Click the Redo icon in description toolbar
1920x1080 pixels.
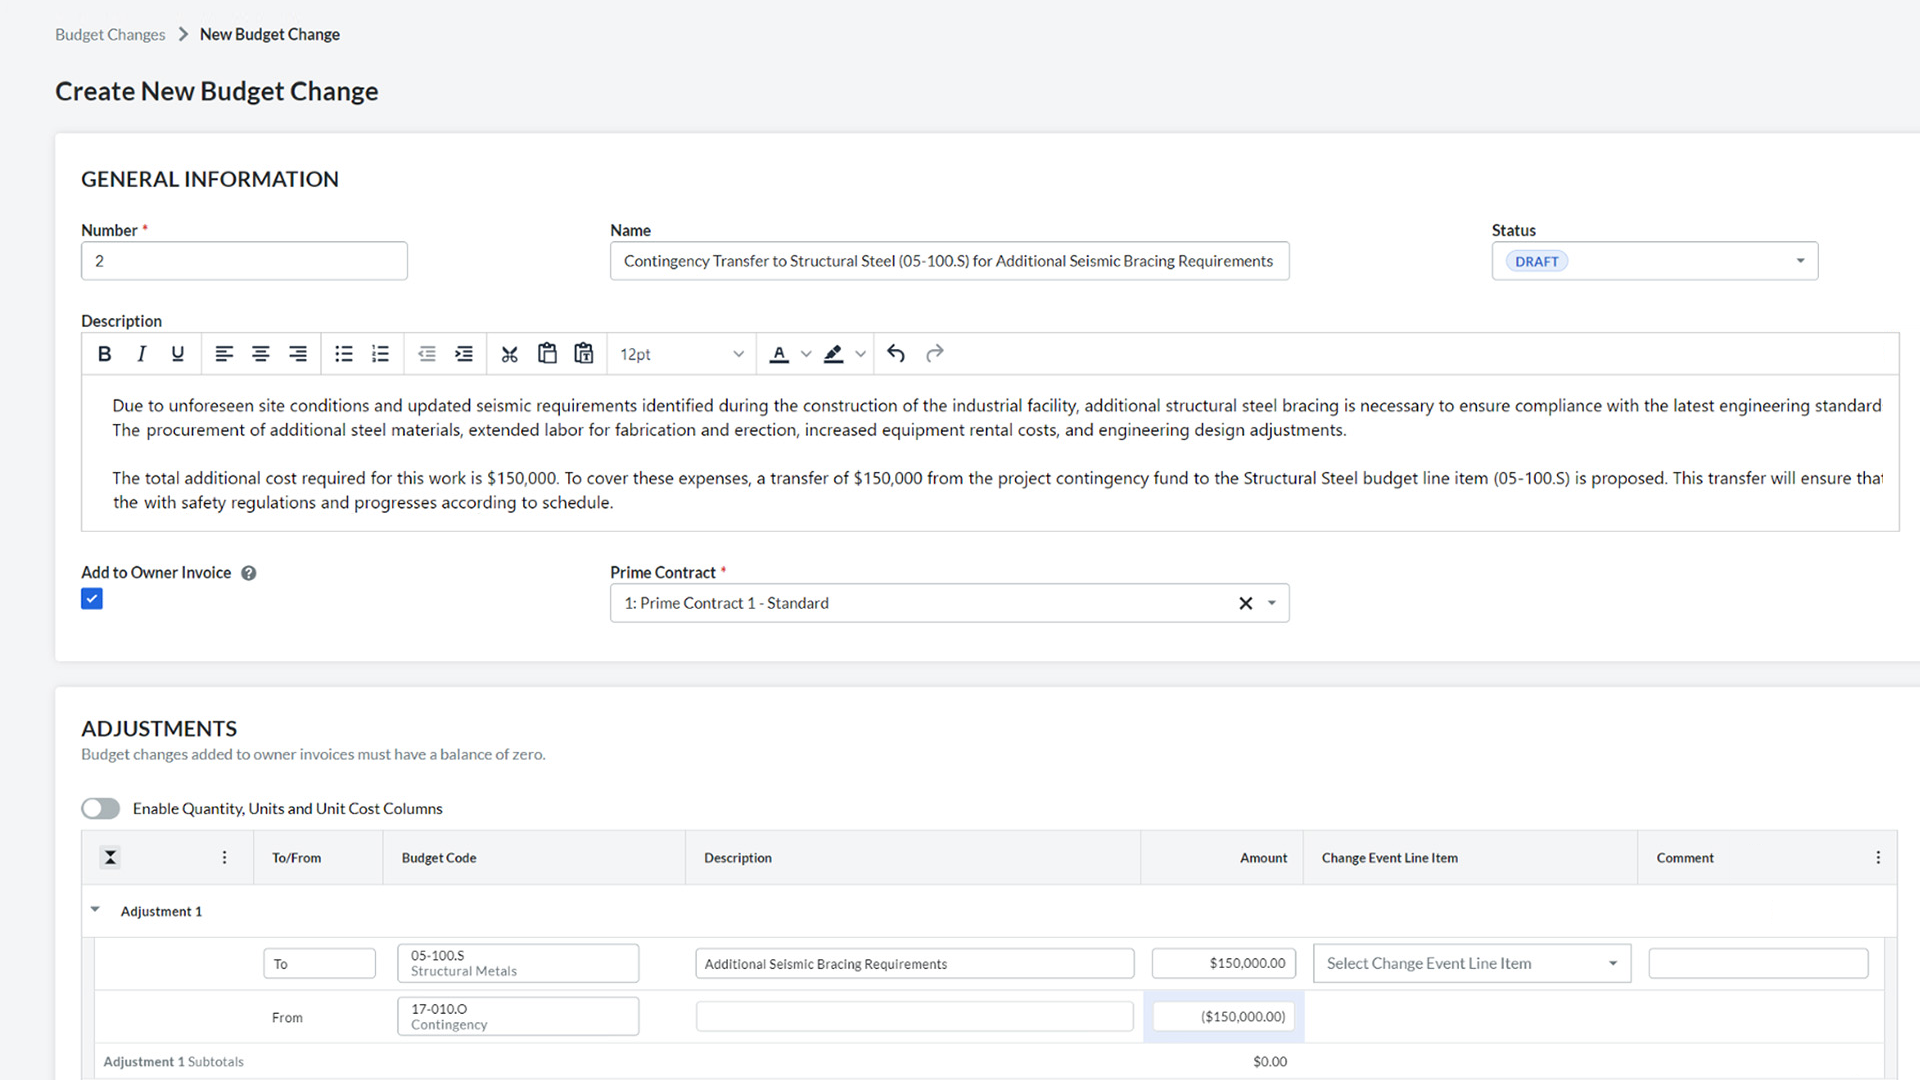[935, 353]
